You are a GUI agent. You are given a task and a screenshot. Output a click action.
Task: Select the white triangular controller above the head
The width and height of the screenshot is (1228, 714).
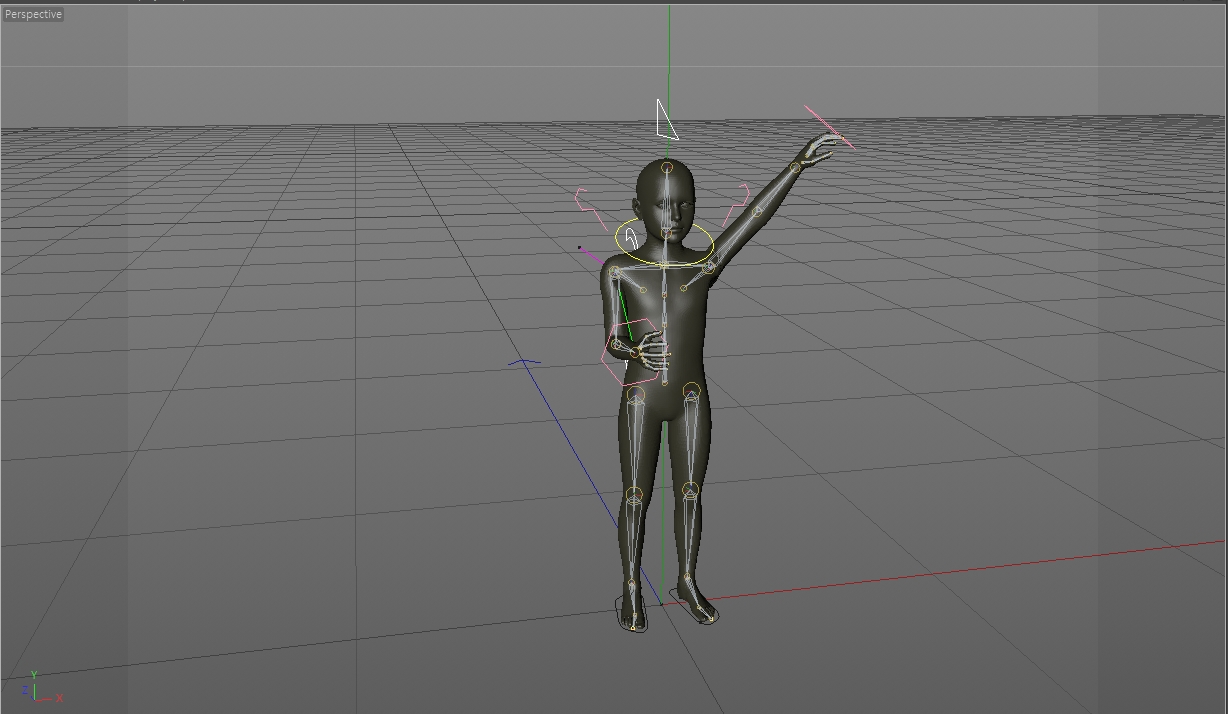coord(666,119)
